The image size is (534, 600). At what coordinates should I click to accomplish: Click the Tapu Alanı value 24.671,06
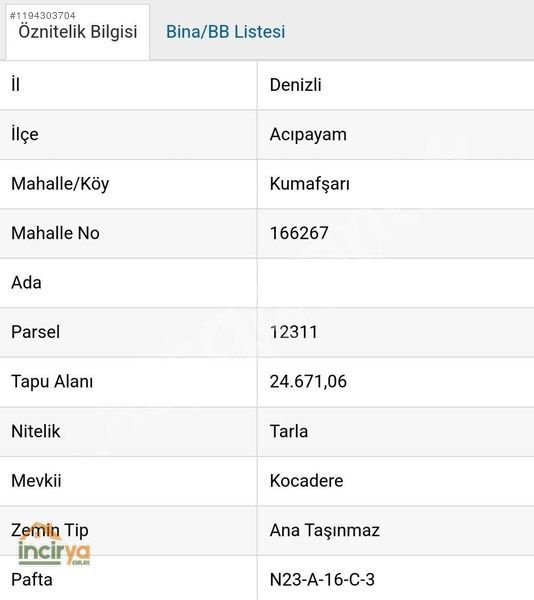click(308, 382)
